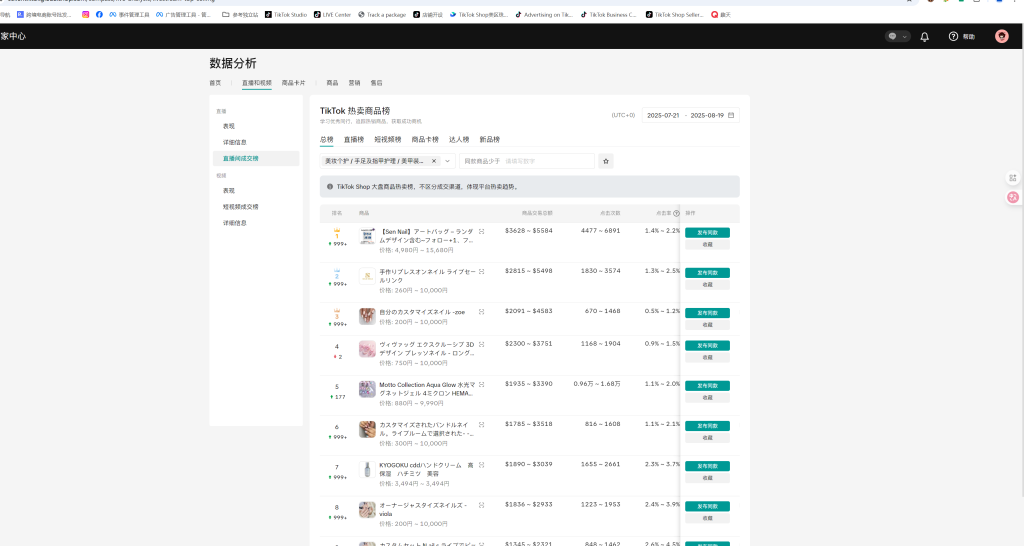
Task: Open the TikTok Shop Seller bookmark
Action: tap(675, 14)
